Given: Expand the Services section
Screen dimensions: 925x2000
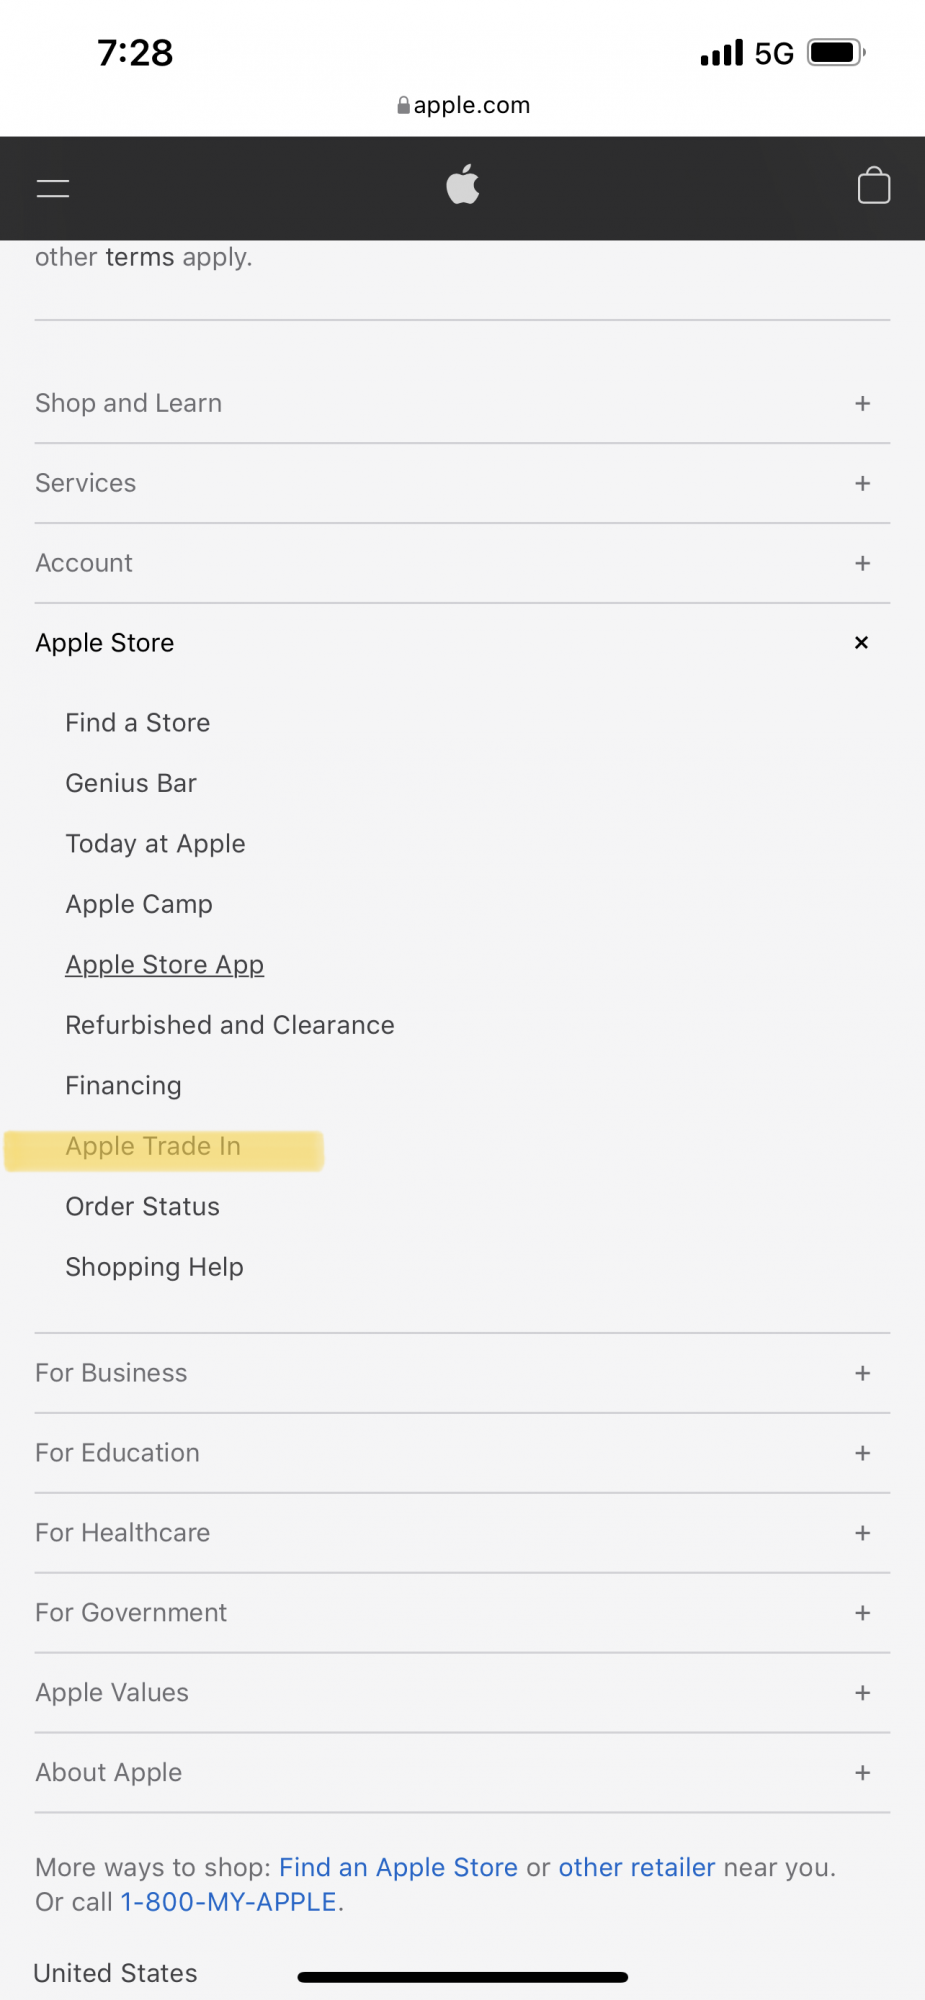Looking at the screenshot, I should click(x=862, y=483).
